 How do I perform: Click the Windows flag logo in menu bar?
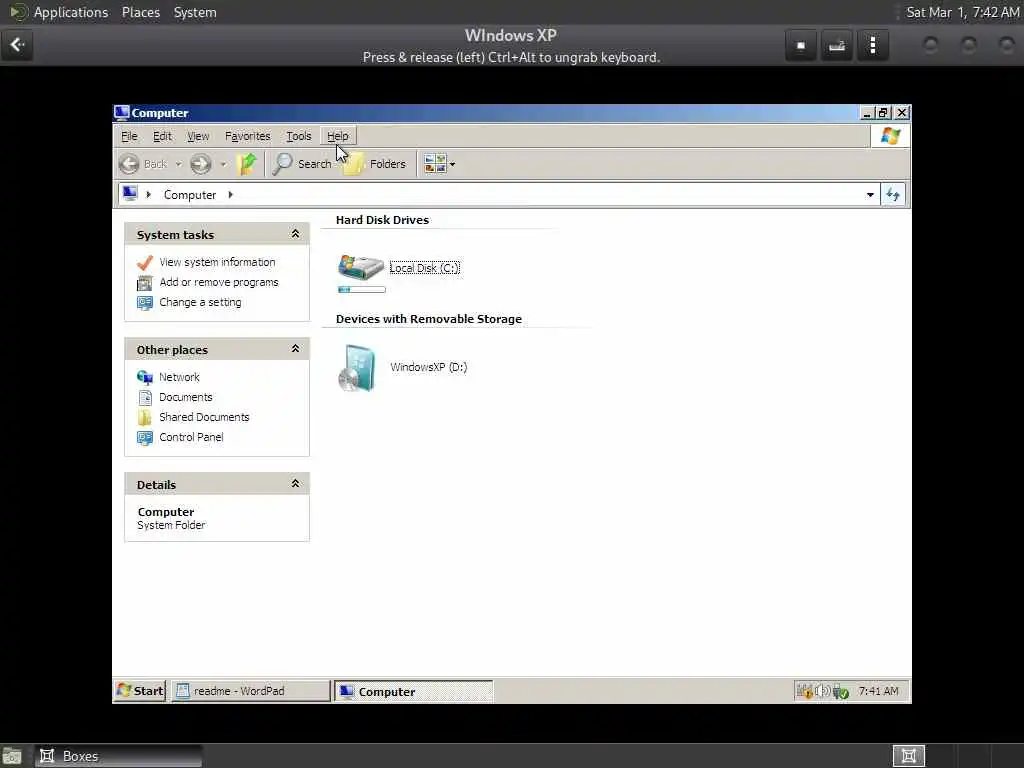pyautogui.click(x=890, y=136)
